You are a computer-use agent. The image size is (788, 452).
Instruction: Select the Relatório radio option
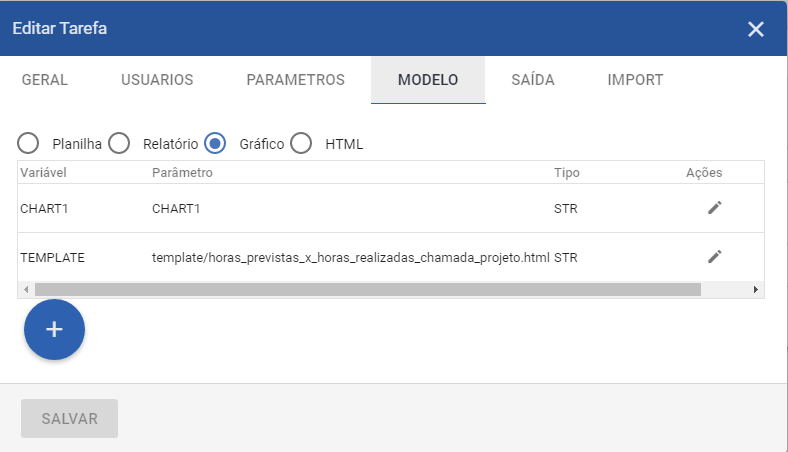(x=119, y=143)
